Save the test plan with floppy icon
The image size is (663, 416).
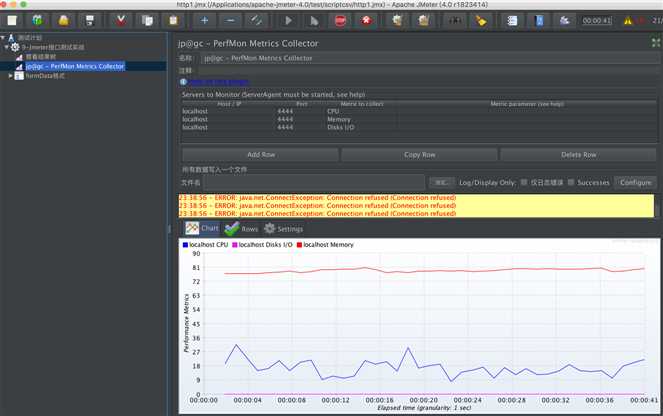(x=90, y=20)
